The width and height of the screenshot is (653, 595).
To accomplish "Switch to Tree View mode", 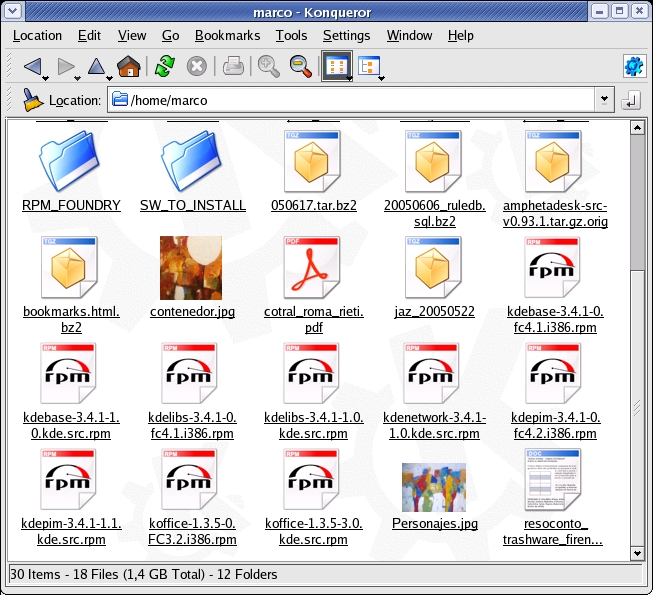I will (x=370, y=67).
